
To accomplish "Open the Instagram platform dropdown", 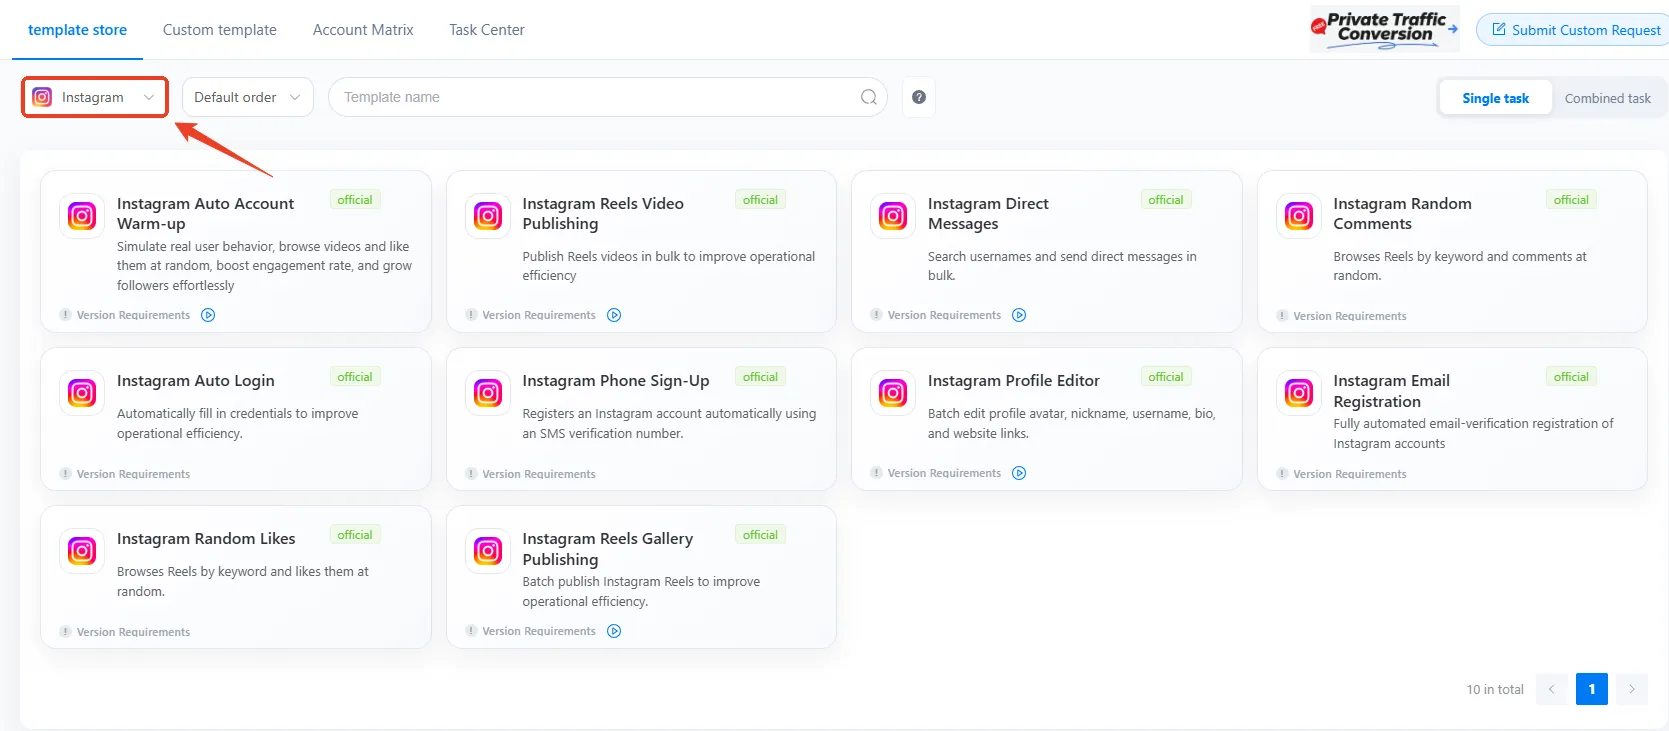I will [x=95, y=97].
